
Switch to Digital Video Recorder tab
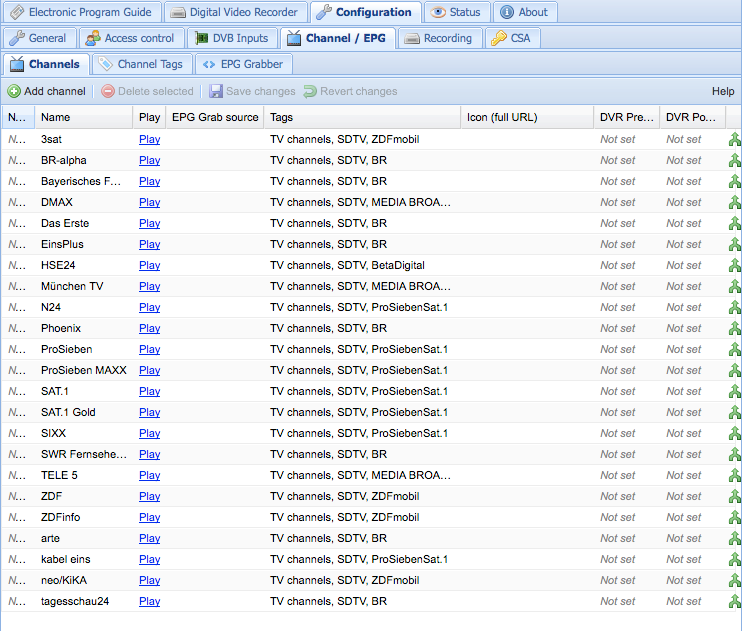pyautogui.click(x=235, y=12)
